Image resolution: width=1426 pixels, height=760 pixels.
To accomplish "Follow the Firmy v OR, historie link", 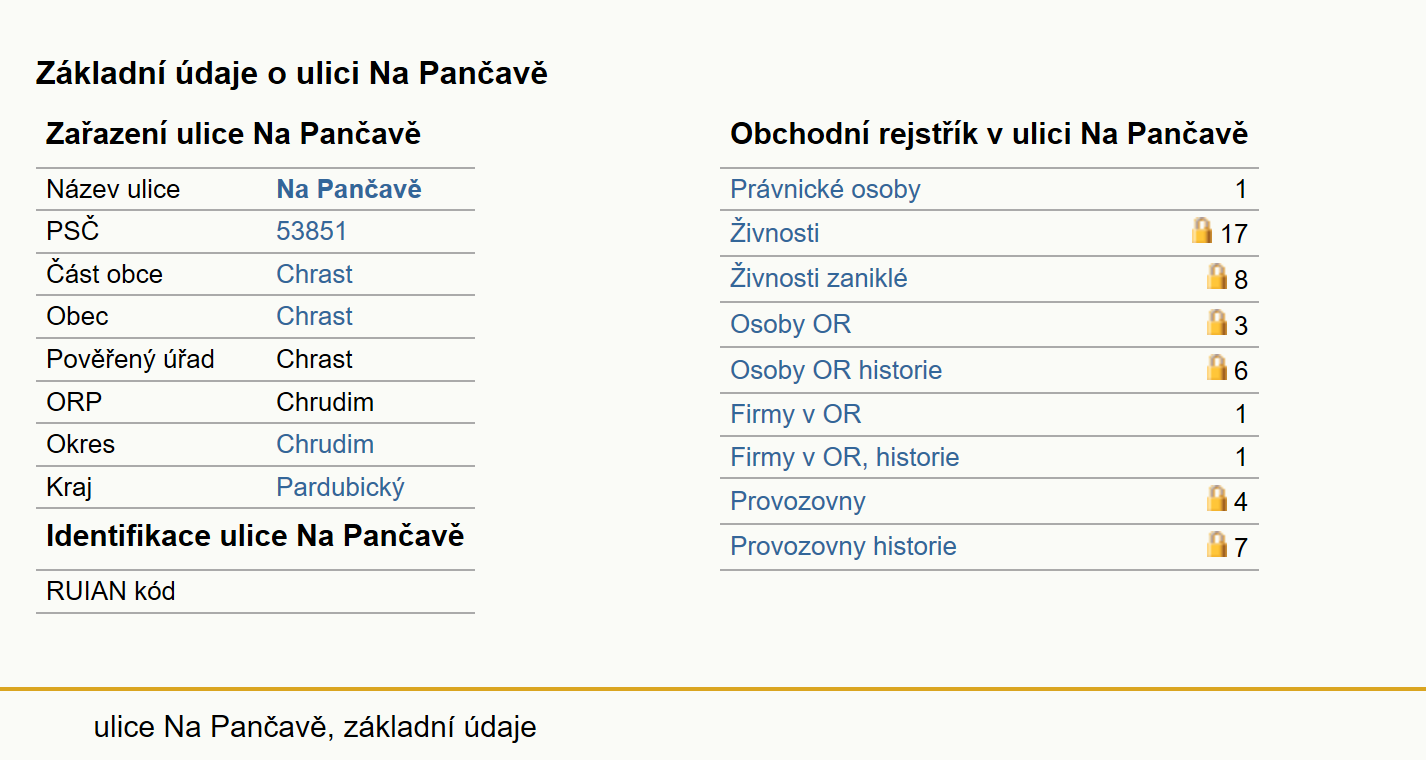I will [x=845, y=457].
